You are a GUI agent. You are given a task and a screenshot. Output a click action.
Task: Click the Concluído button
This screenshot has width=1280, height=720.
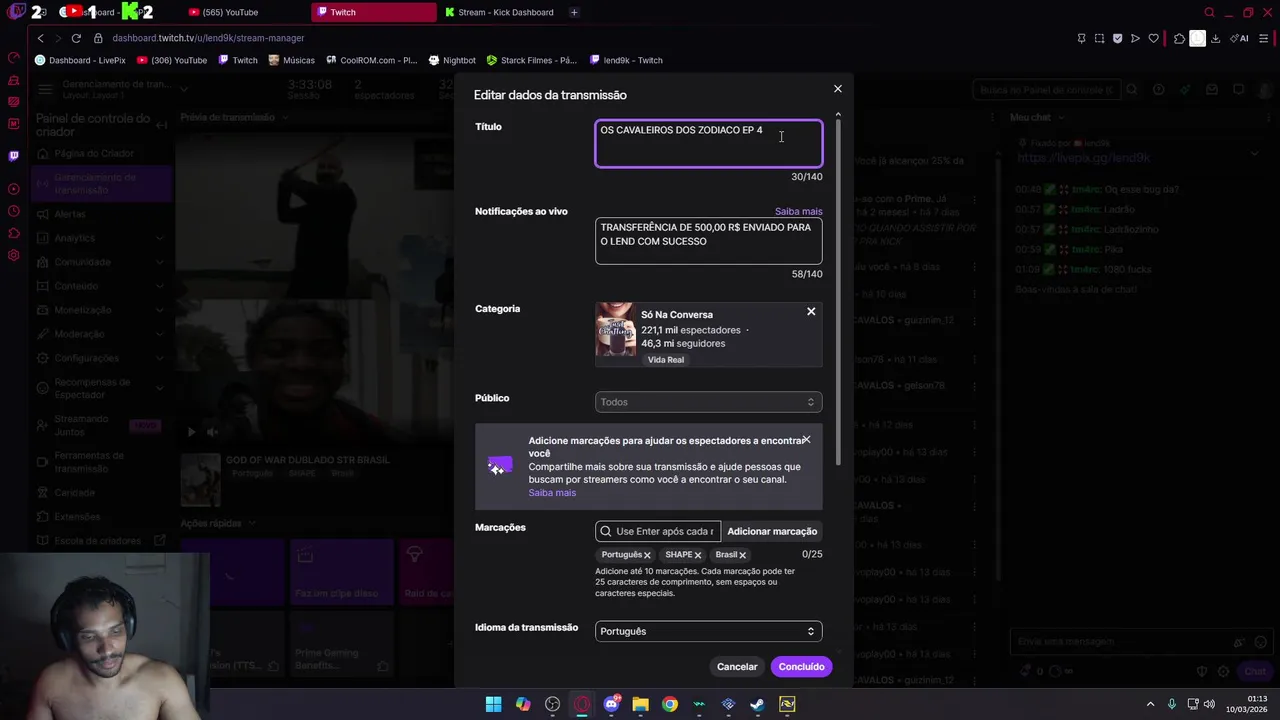pyautogui.click(x=801, y=667)
